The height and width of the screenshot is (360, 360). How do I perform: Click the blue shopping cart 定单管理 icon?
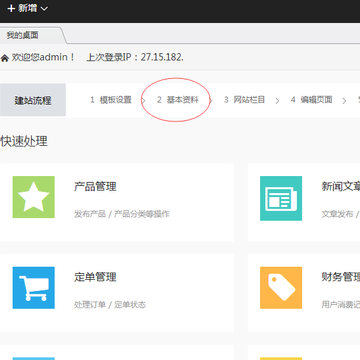[x=34, y=288]
